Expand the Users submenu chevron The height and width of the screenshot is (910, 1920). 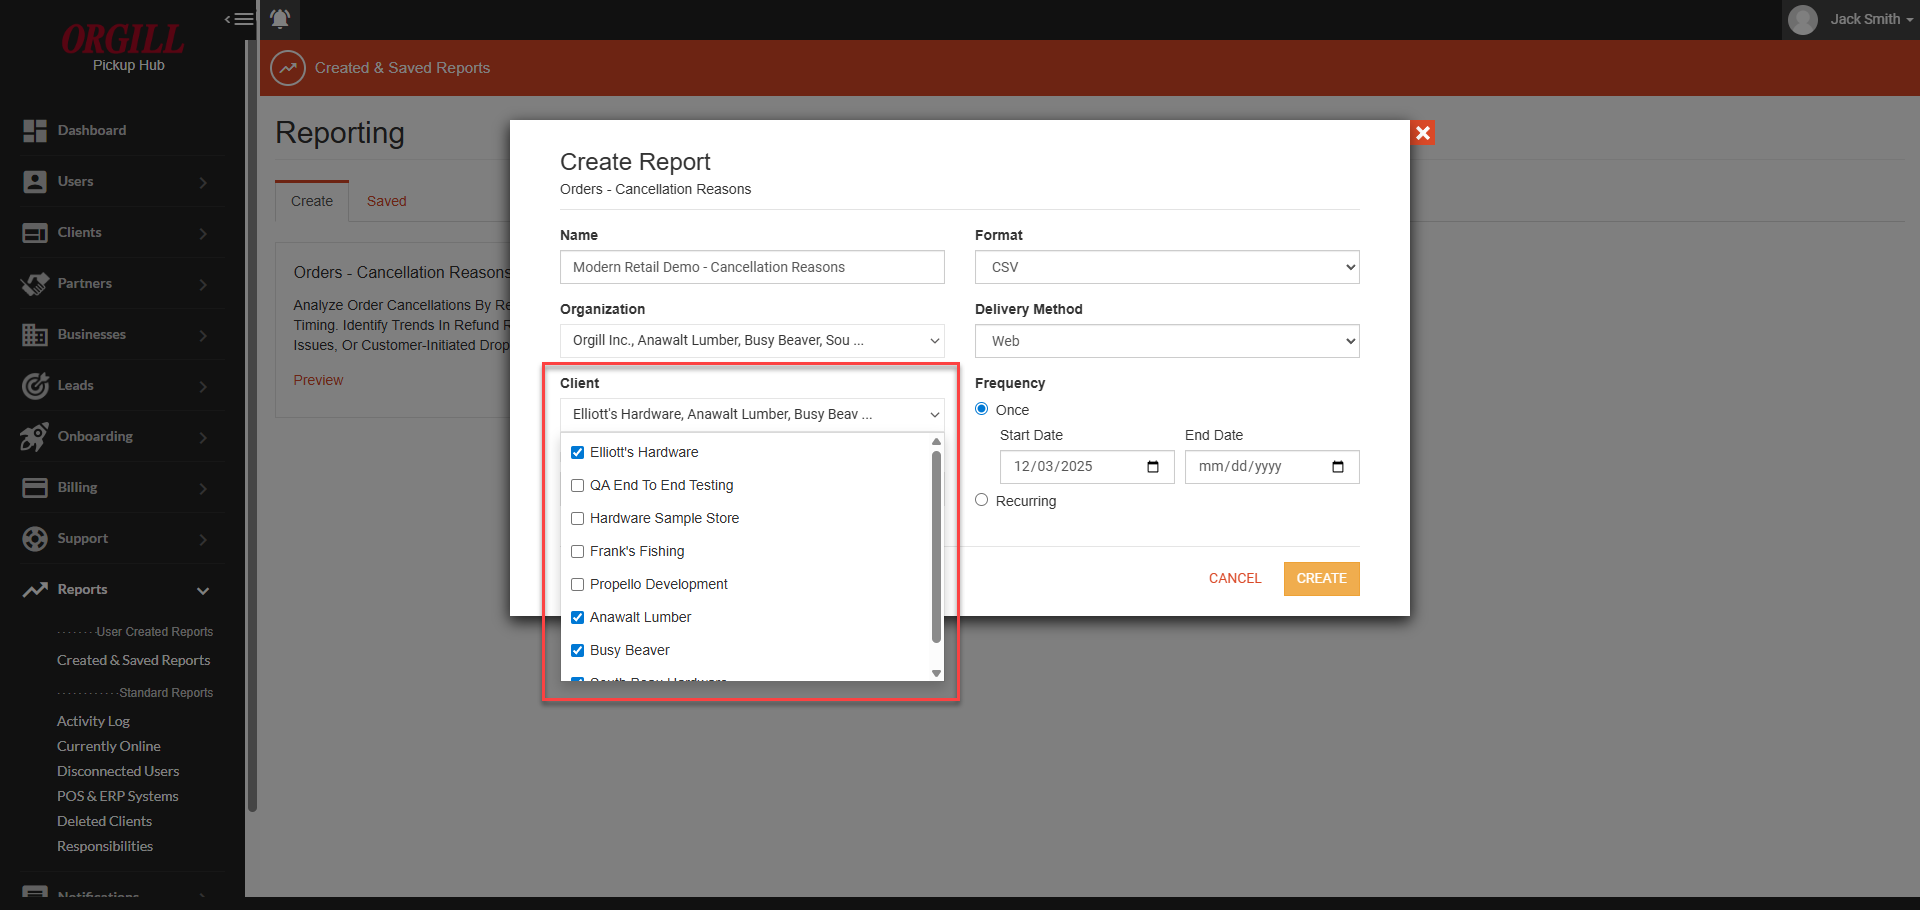pyautogui.click(x=203, y=183)
